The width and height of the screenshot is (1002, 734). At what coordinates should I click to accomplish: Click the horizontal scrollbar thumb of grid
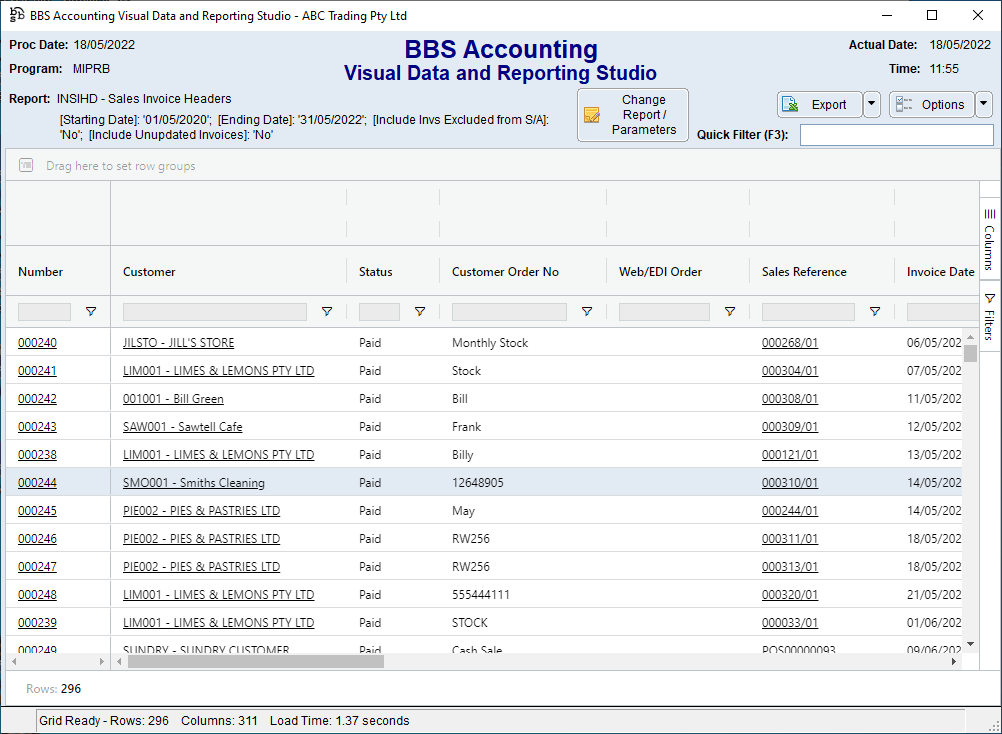255,662
